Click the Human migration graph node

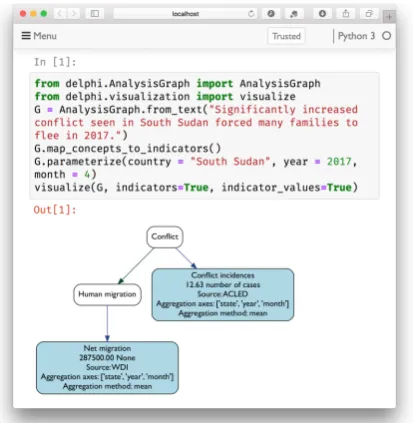pos(107,294)
